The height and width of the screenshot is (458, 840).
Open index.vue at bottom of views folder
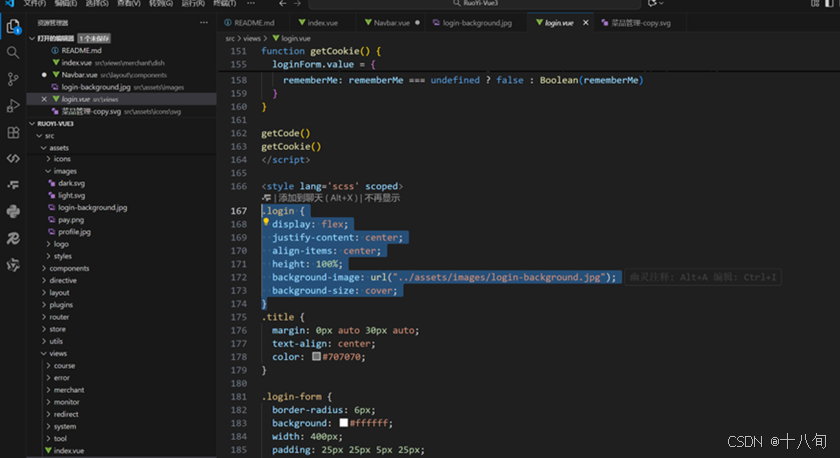point(69,451)
